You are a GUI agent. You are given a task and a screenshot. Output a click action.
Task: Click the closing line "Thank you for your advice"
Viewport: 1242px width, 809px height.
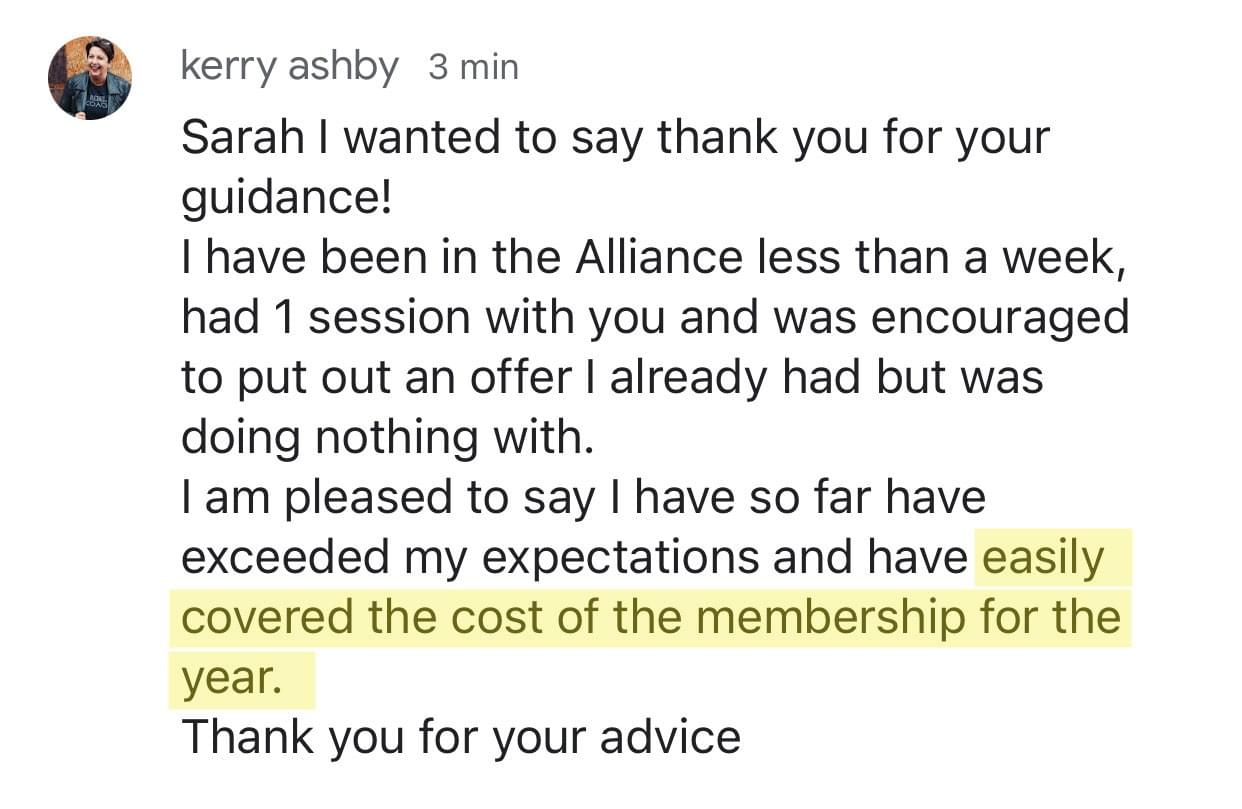461,738
